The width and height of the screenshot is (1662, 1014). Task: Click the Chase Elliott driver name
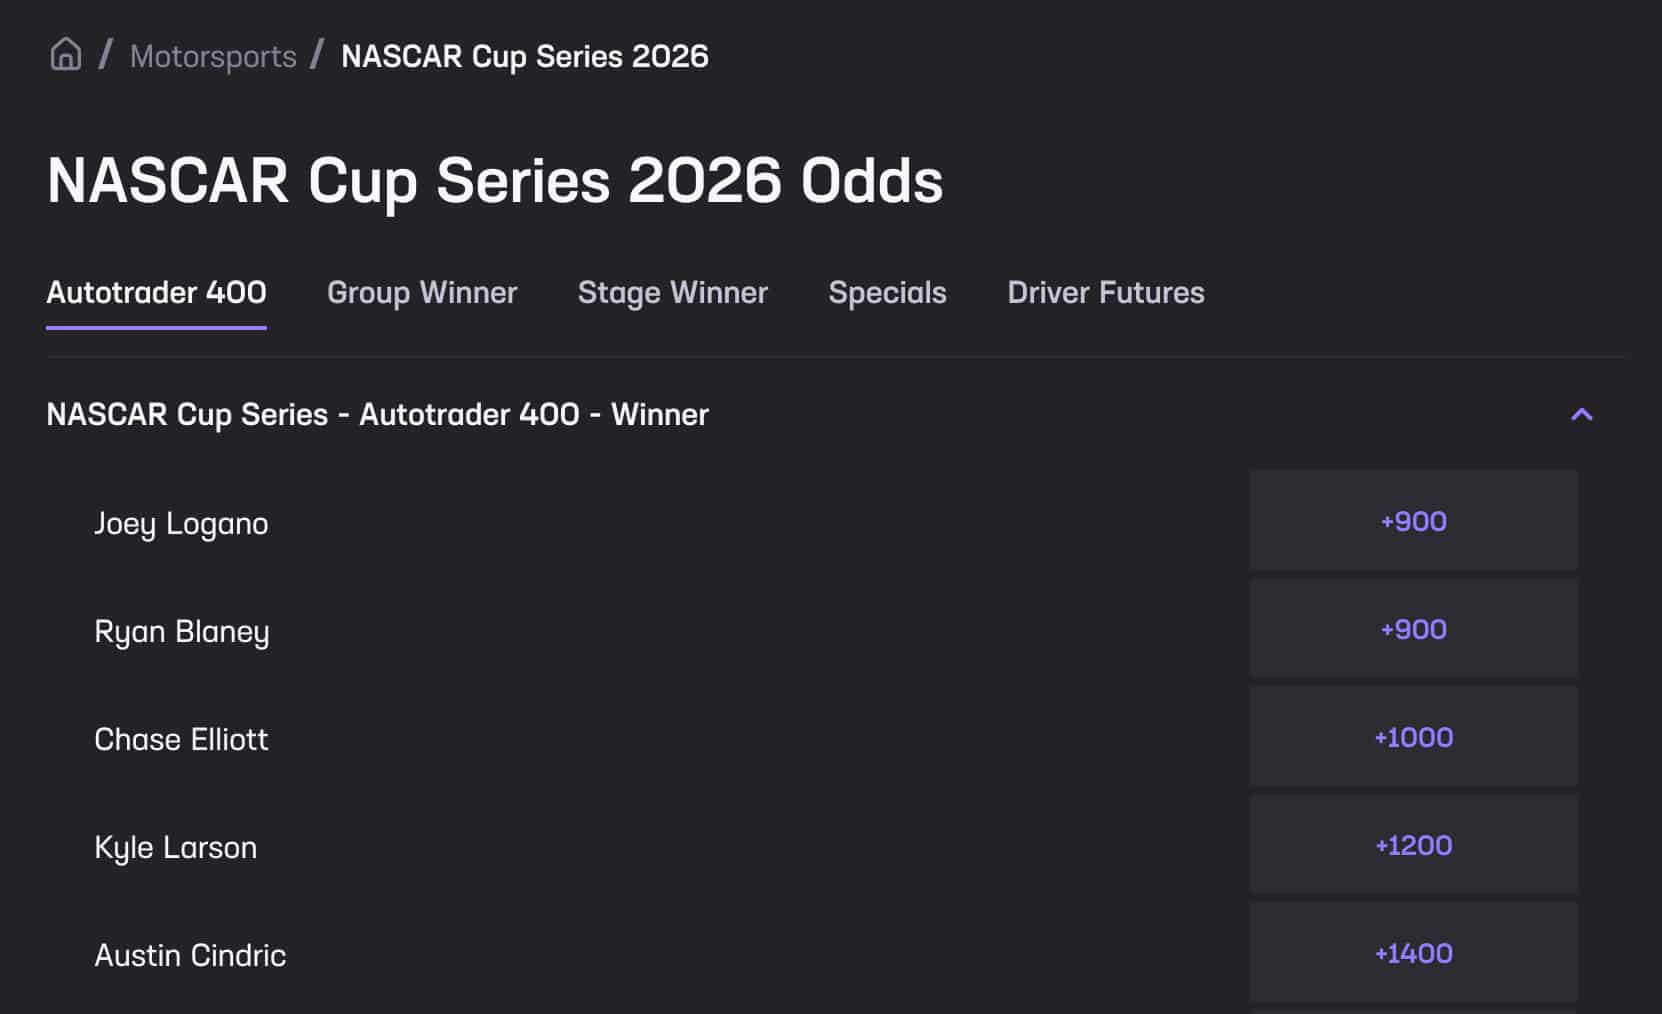point(181,739)
